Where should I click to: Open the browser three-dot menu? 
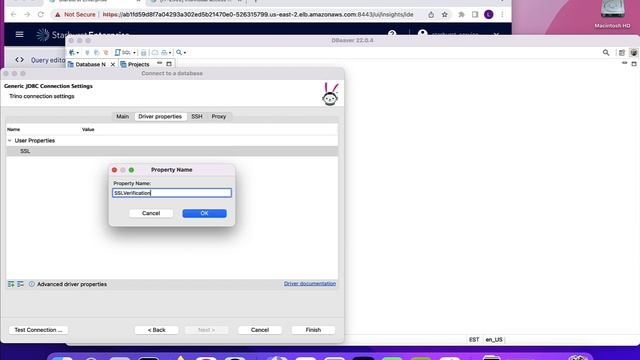click(x=502, y=14)
